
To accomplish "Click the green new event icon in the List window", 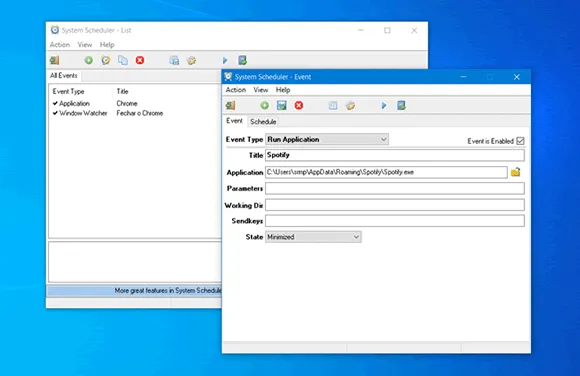I will pyautogui.click(x=88, y=60).
